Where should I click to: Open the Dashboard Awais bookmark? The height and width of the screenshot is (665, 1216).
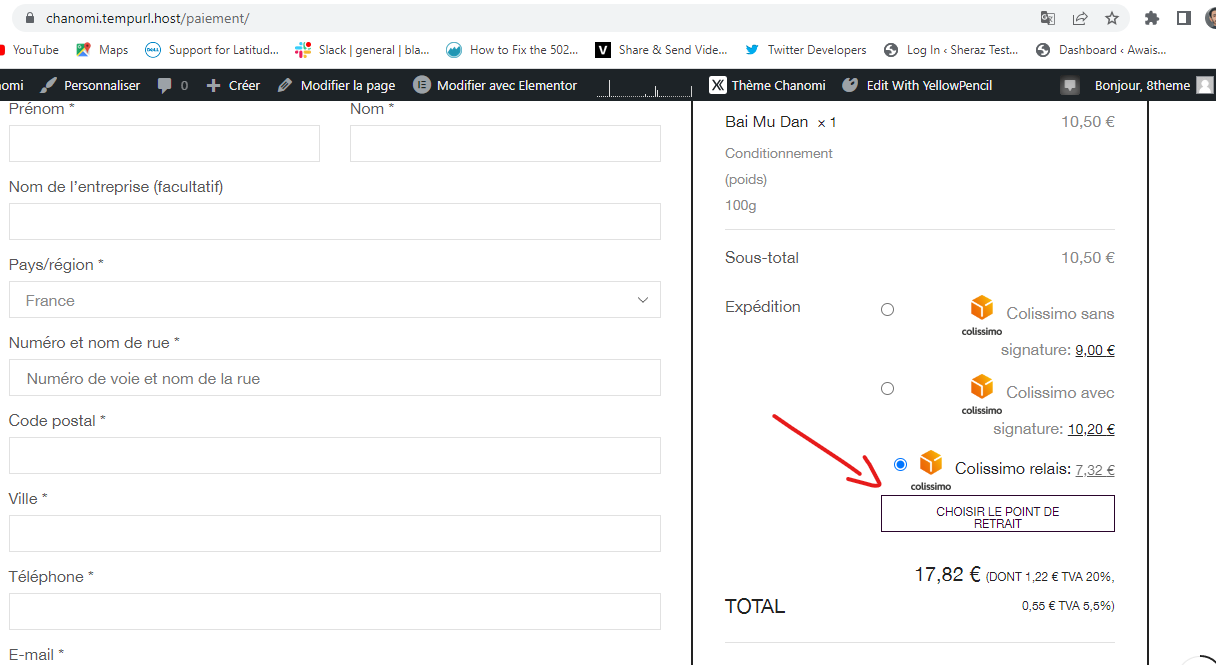(x=1101, y=50)
